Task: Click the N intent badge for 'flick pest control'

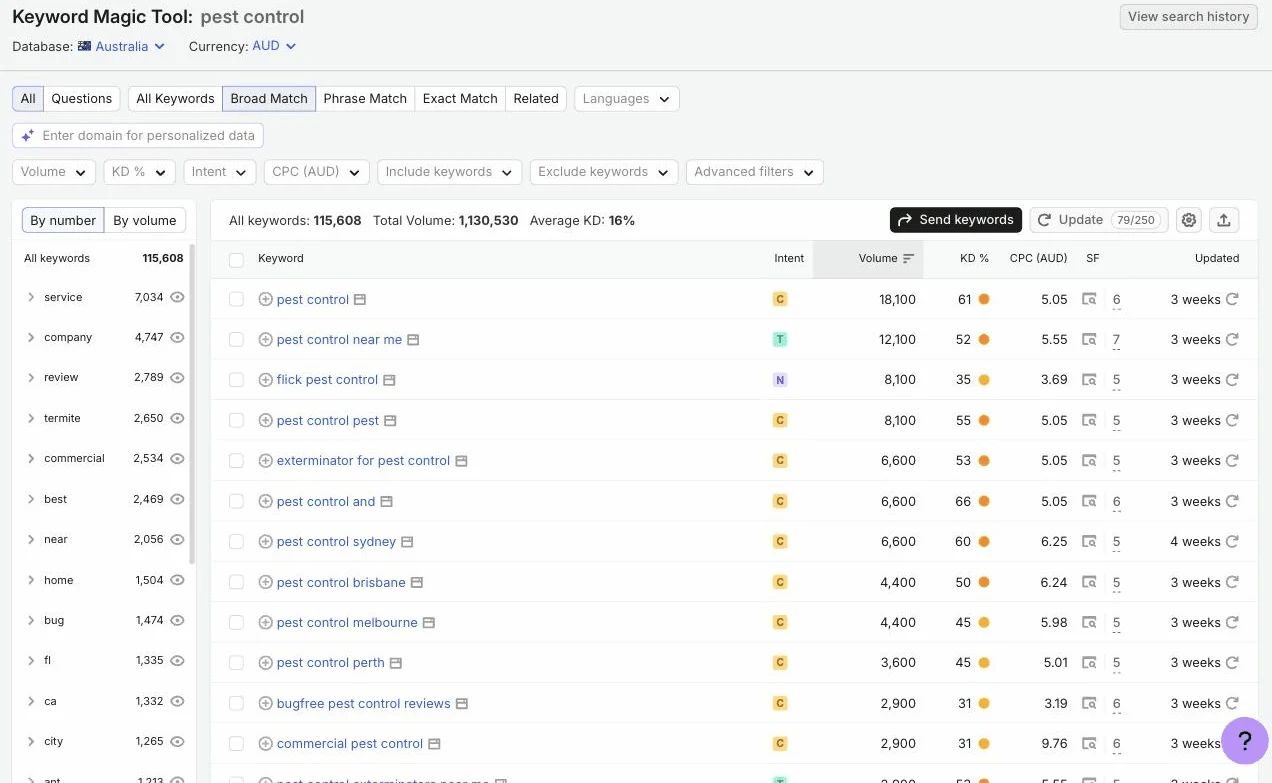Action: tap(780, 380)
